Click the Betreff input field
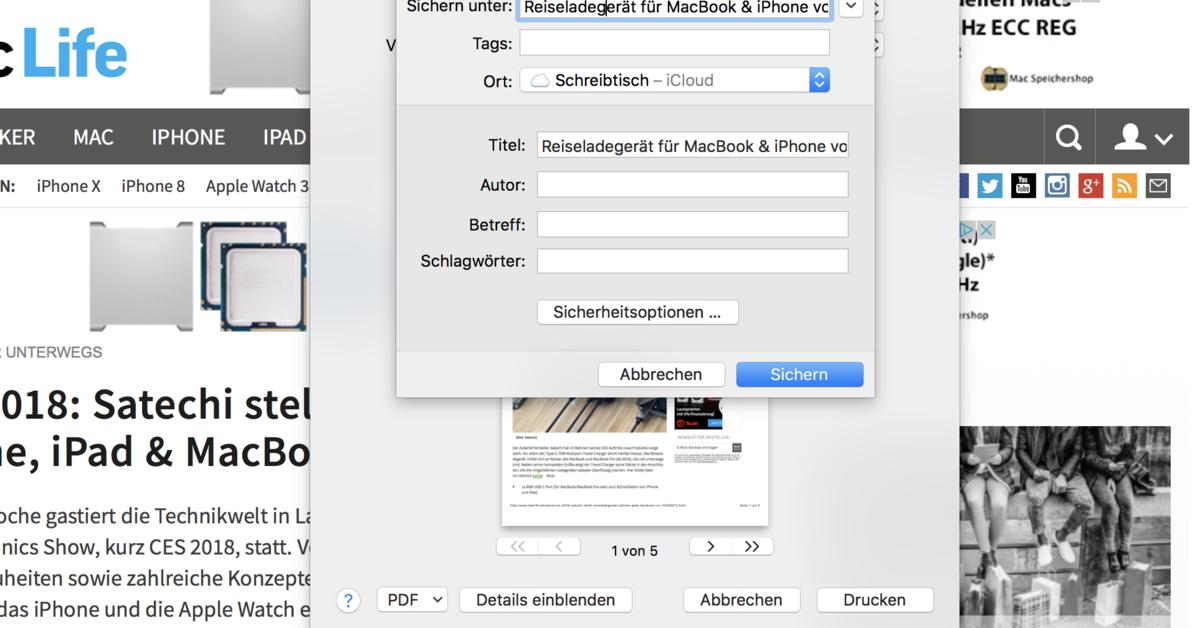The width and height of the screenshot is (1200, 628). coord(693,224)
